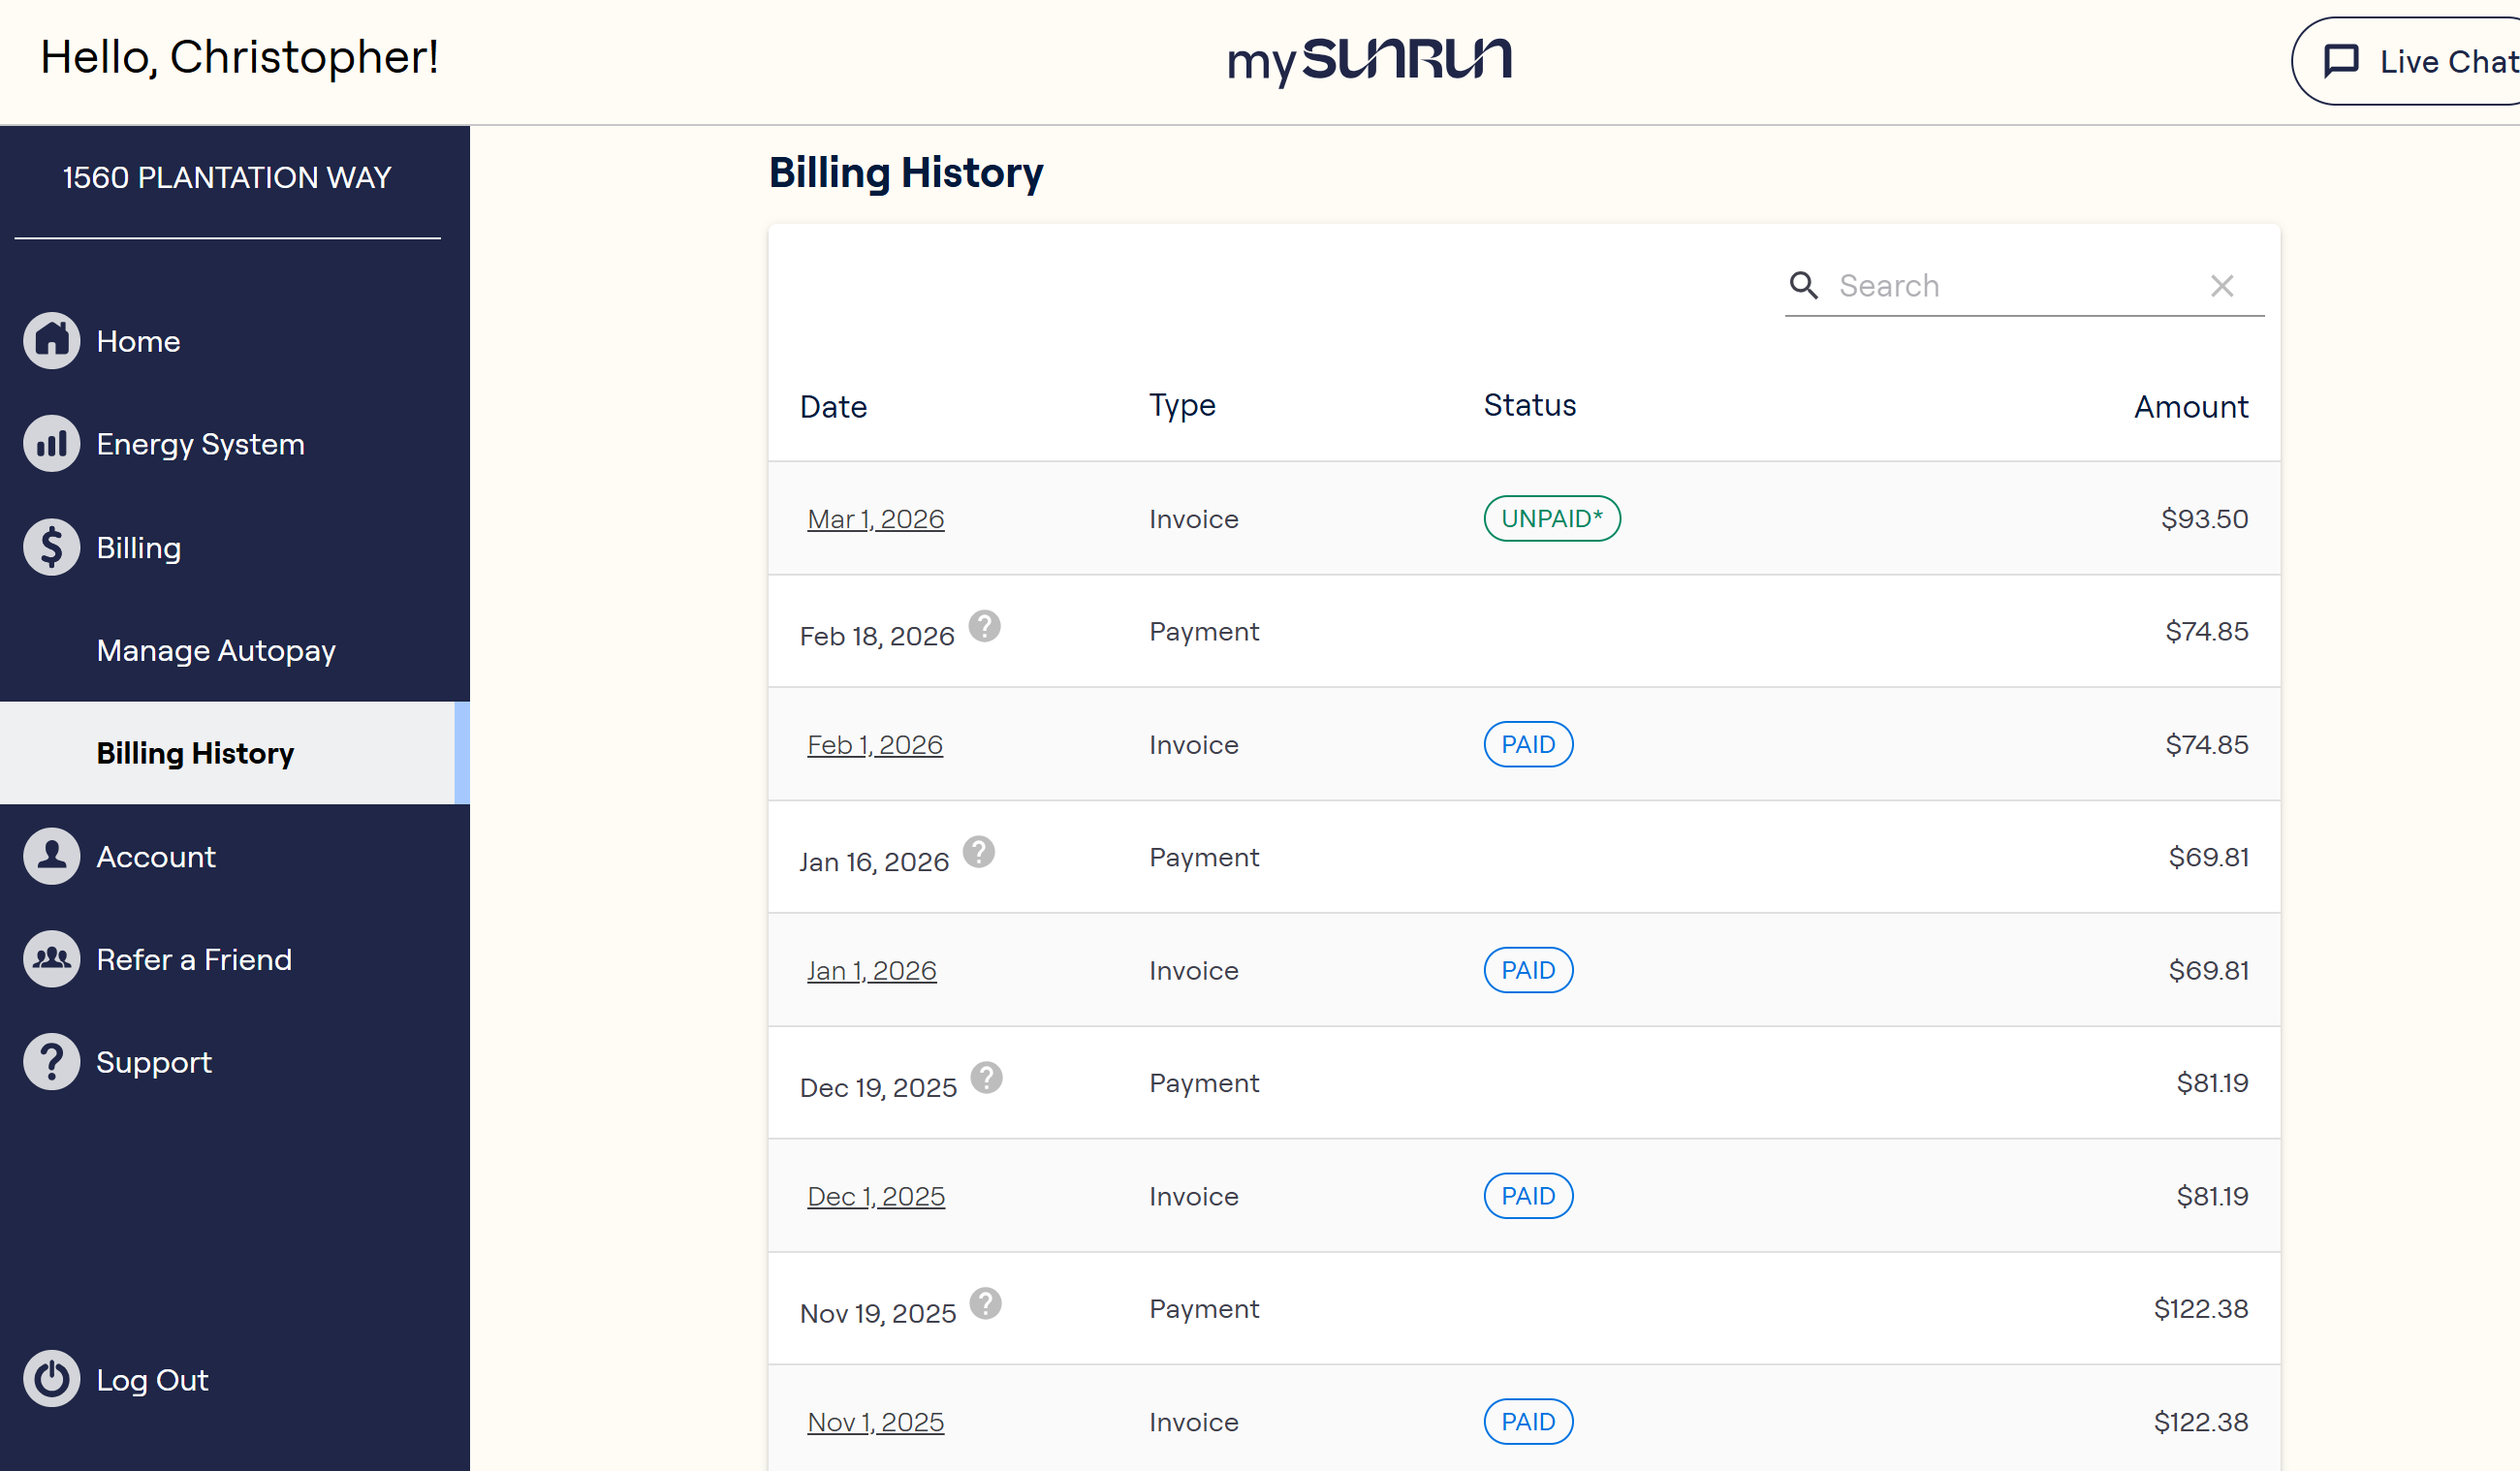This screenshot has height=1471, width=2520.
Task: Click help icon beside Jan 16, 2026
Action: [x=979, y=852]
